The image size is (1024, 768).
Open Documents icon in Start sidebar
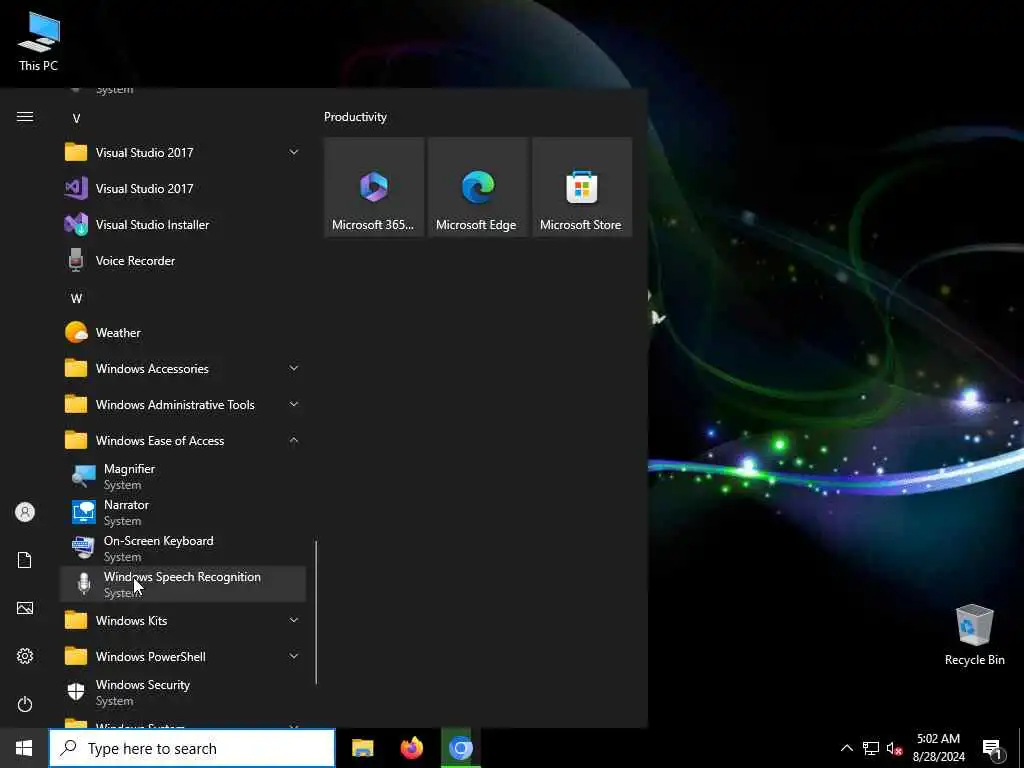(x=25, y=560)
